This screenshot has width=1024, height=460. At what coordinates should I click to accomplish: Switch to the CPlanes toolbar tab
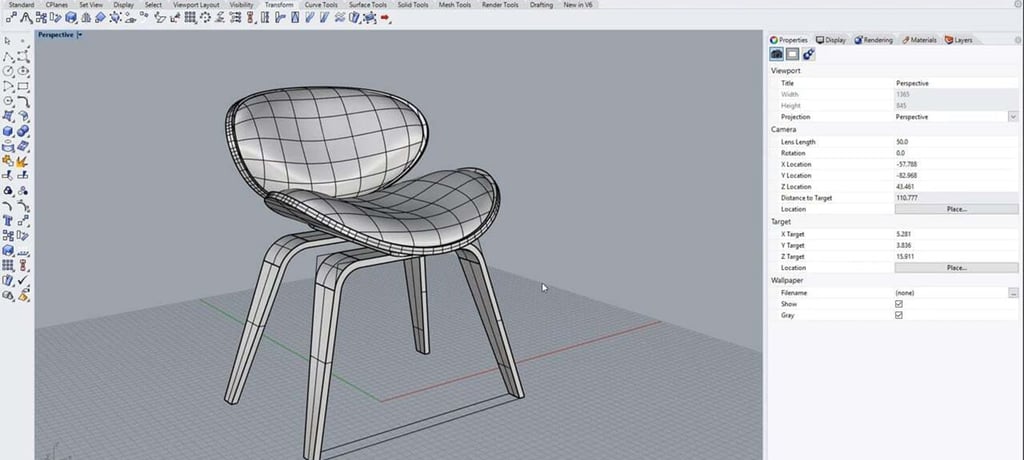(x=56, y=5)
